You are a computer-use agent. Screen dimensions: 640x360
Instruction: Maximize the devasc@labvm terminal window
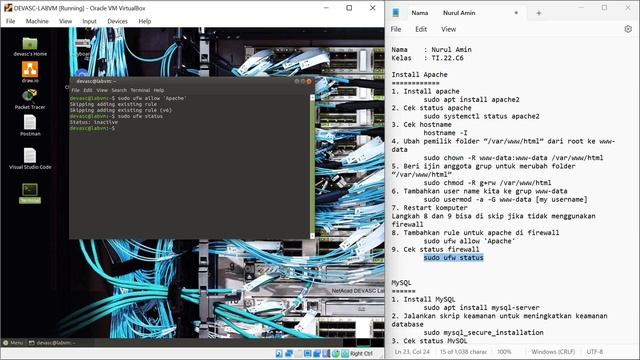coord(303,81)
